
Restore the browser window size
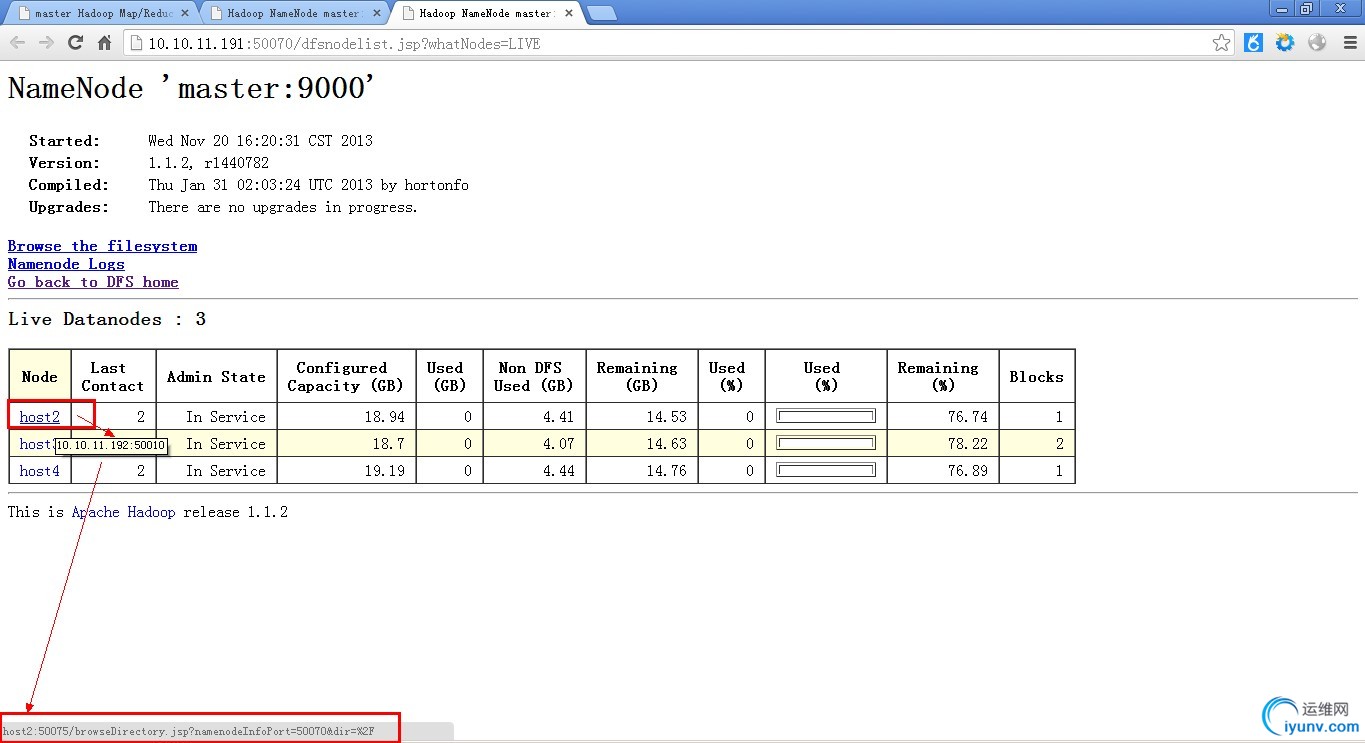click(1306, 8)
